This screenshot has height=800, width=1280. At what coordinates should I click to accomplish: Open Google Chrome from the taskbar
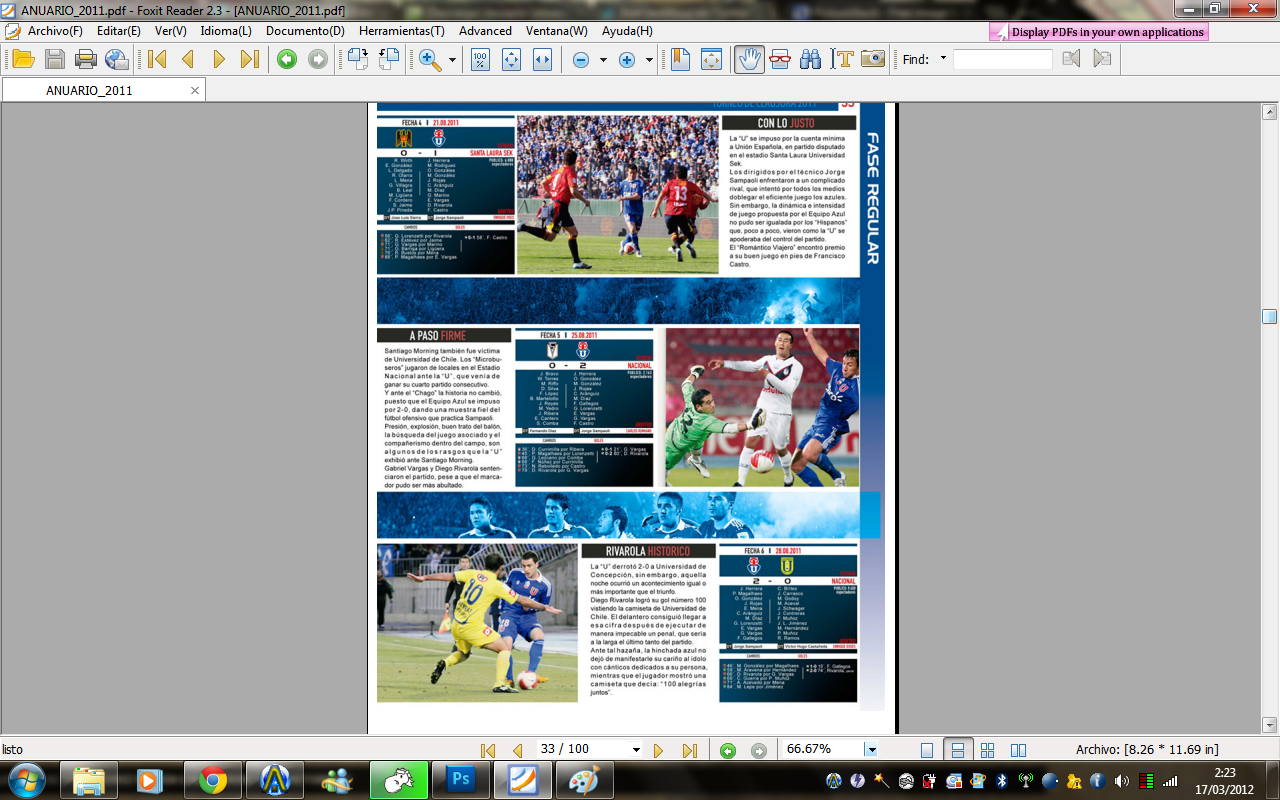coord(212,779)
